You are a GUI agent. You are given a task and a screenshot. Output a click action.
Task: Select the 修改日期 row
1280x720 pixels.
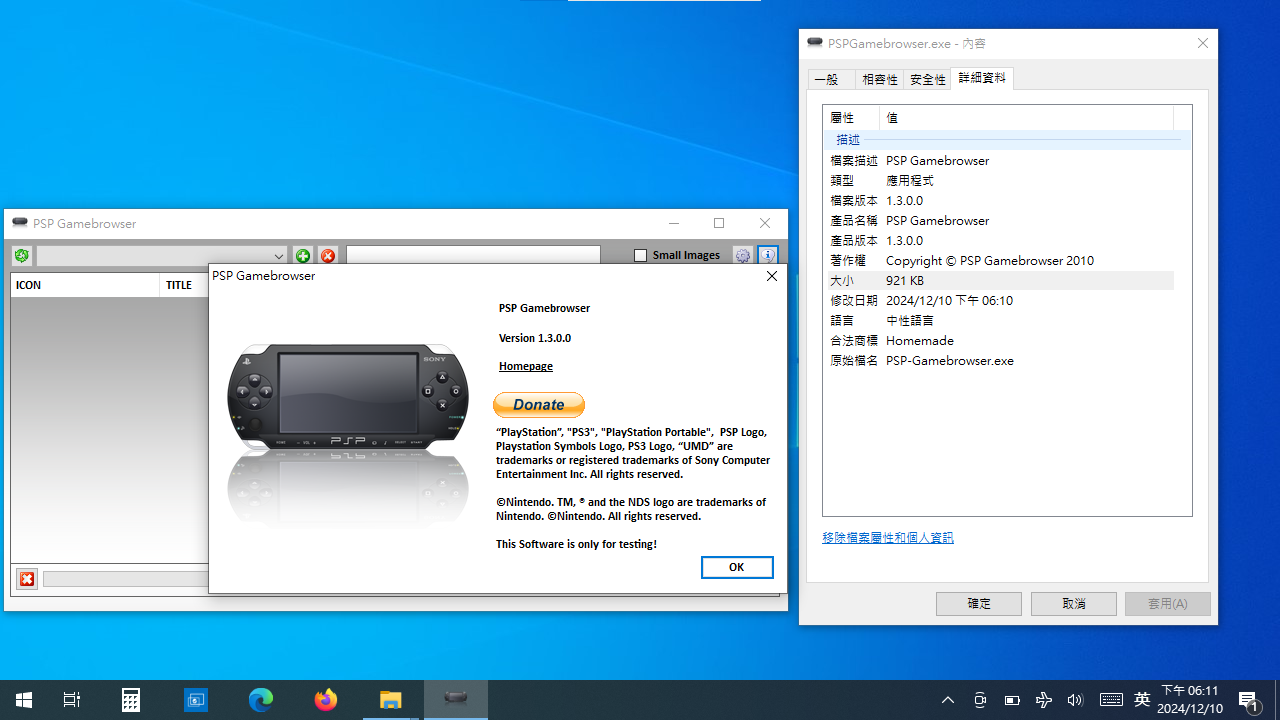point(1000,301)
